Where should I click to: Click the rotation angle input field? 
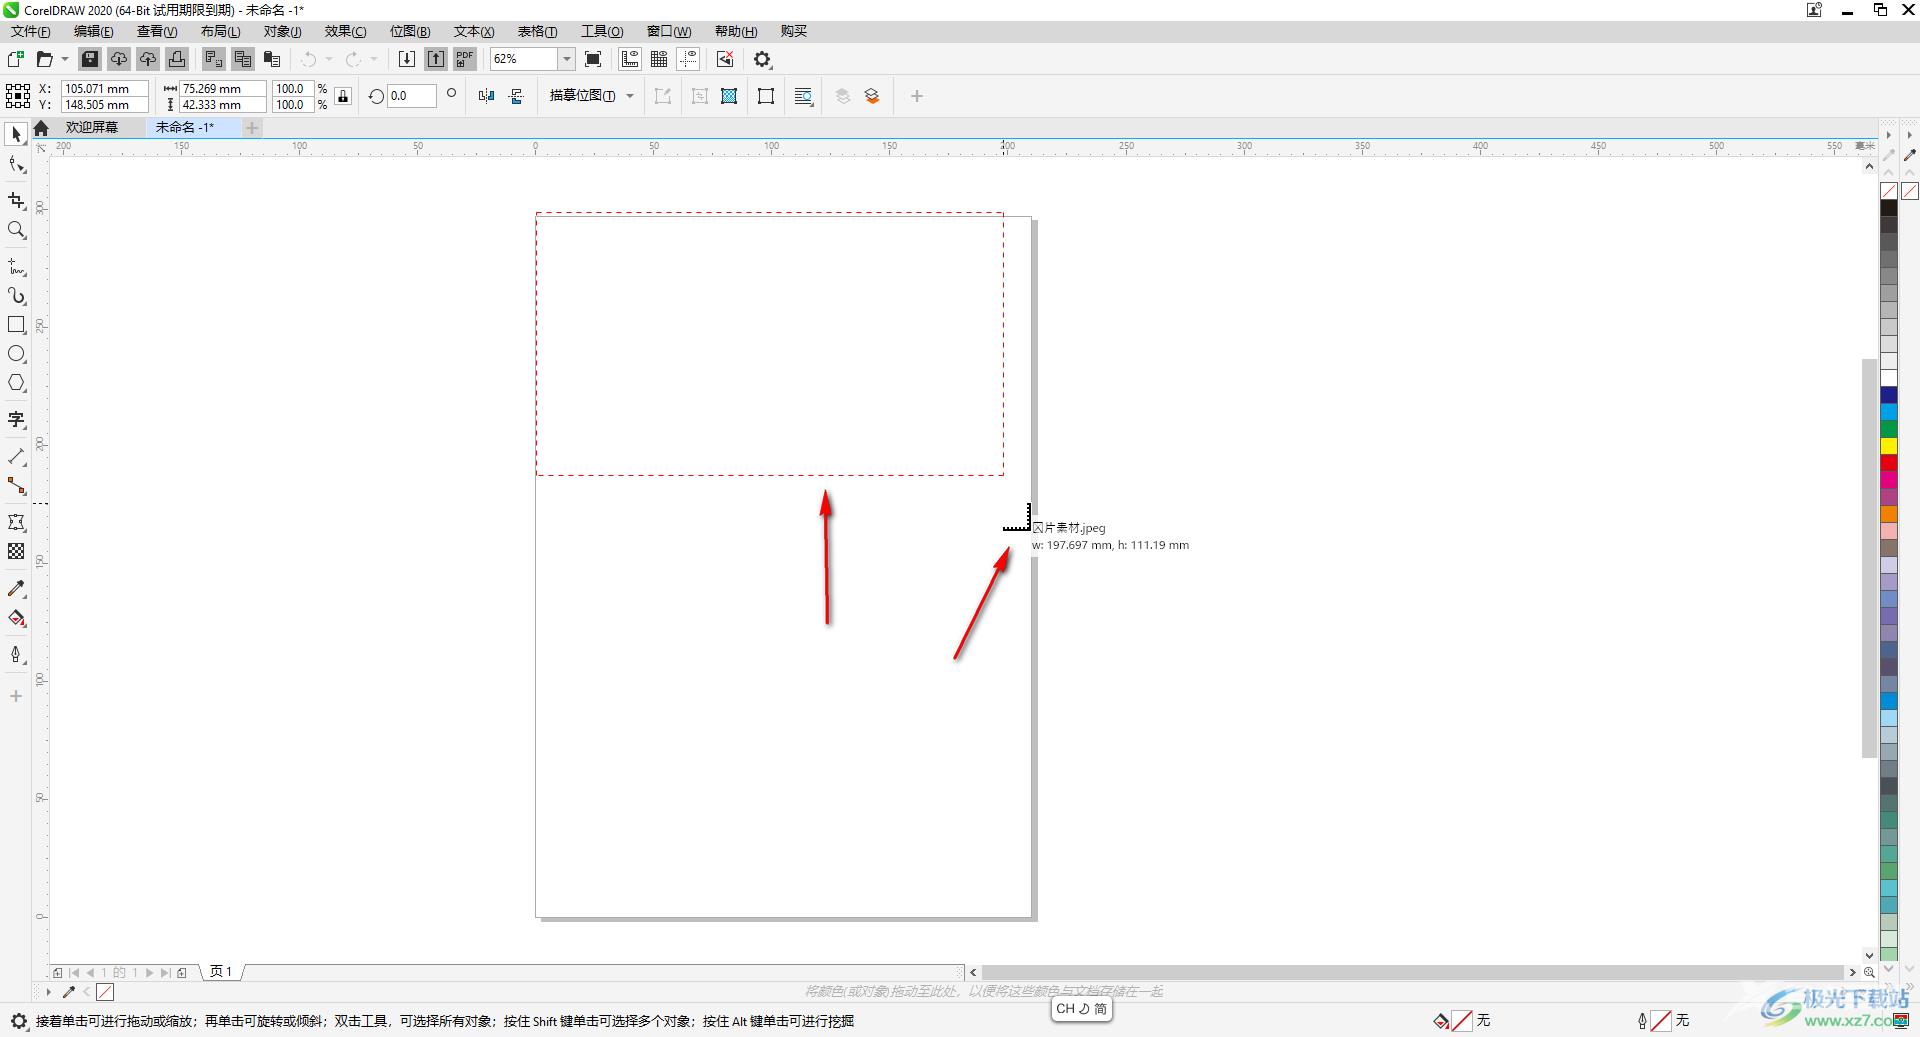click(412, 96)
